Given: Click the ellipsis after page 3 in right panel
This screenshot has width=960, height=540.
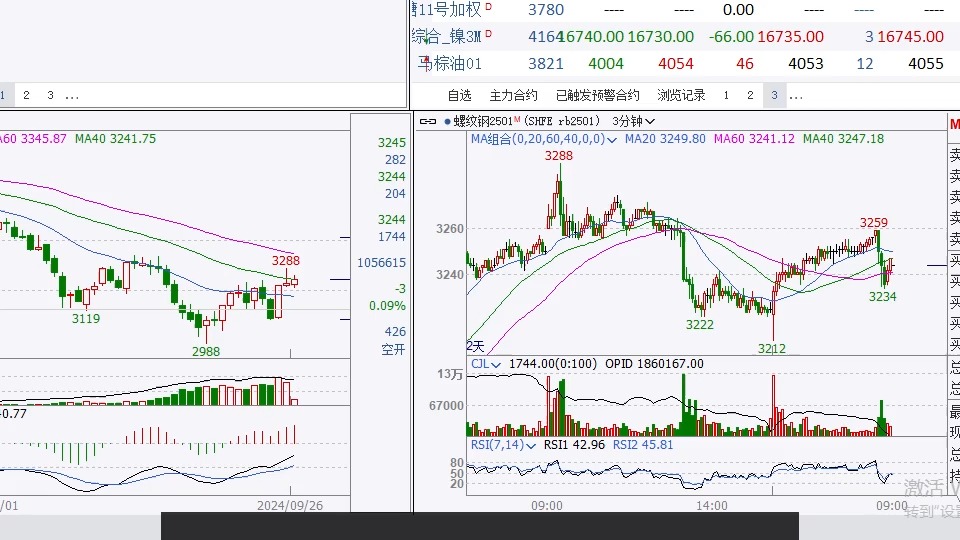Looking at the screenshot, I should pos(796,96).
